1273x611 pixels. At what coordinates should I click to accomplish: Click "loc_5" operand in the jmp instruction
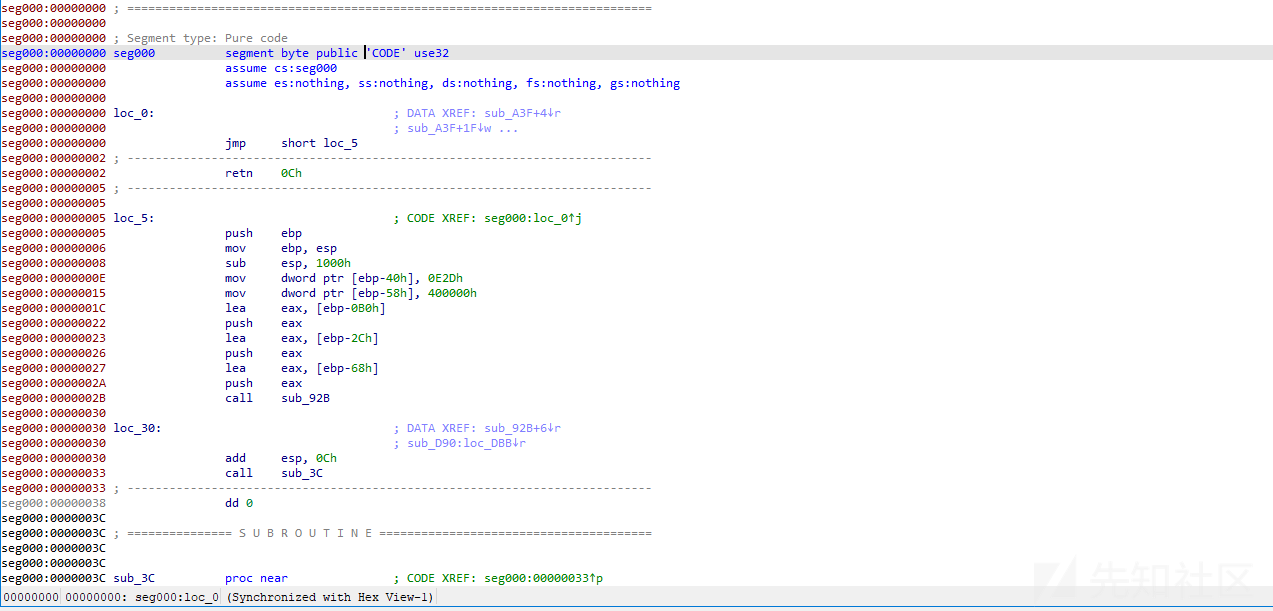pyautogui.click(x=340, y=143)
